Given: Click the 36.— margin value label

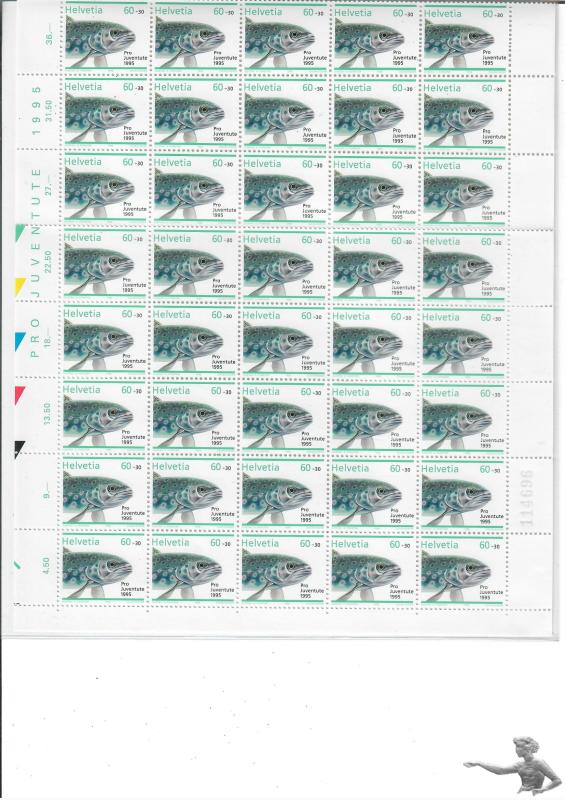Looking at the screenshot, I should tap(49, 38).
